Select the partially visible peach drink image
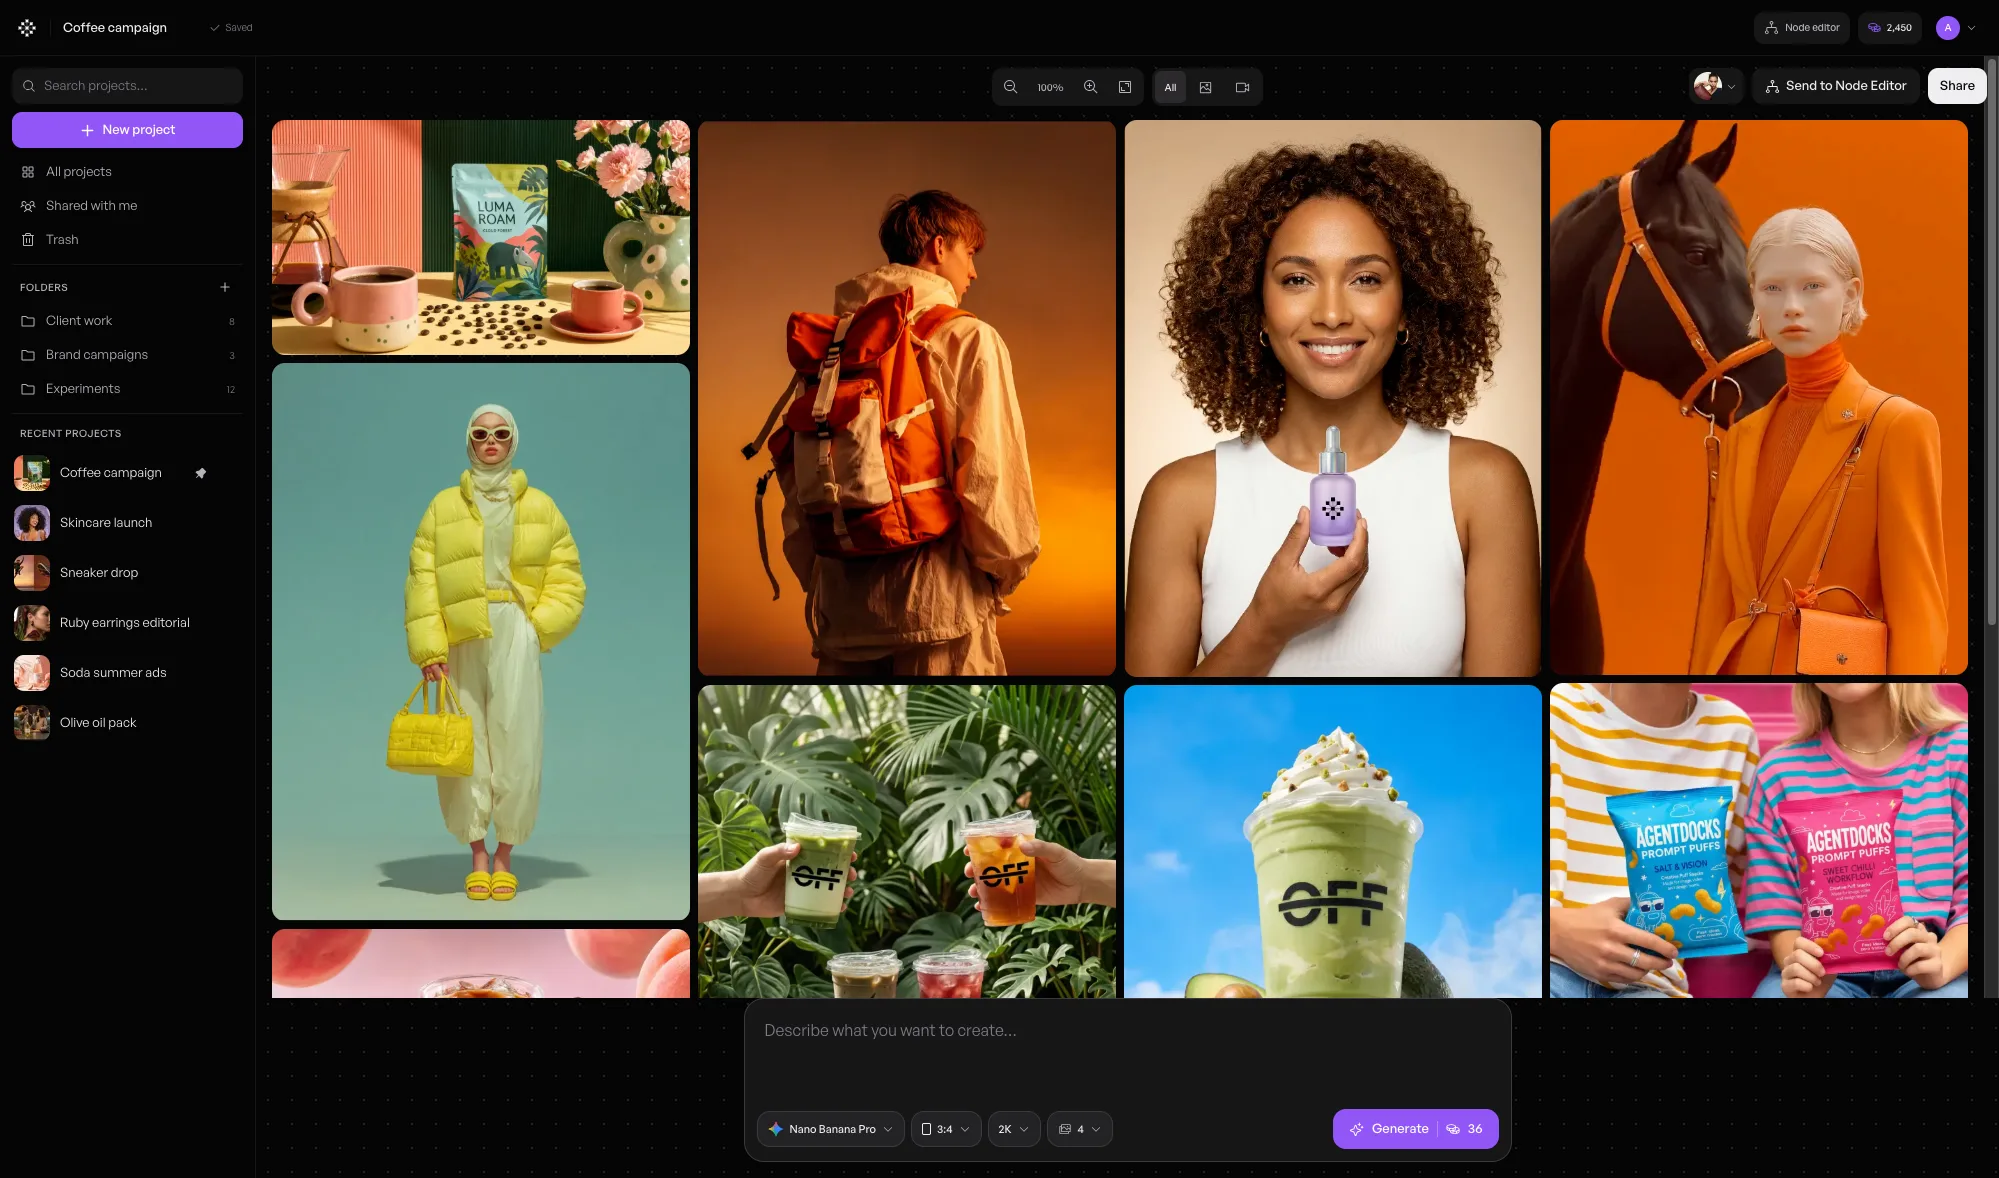Image resolution: width=1999 pixels, height=1178 pixels. coord(481,964)
